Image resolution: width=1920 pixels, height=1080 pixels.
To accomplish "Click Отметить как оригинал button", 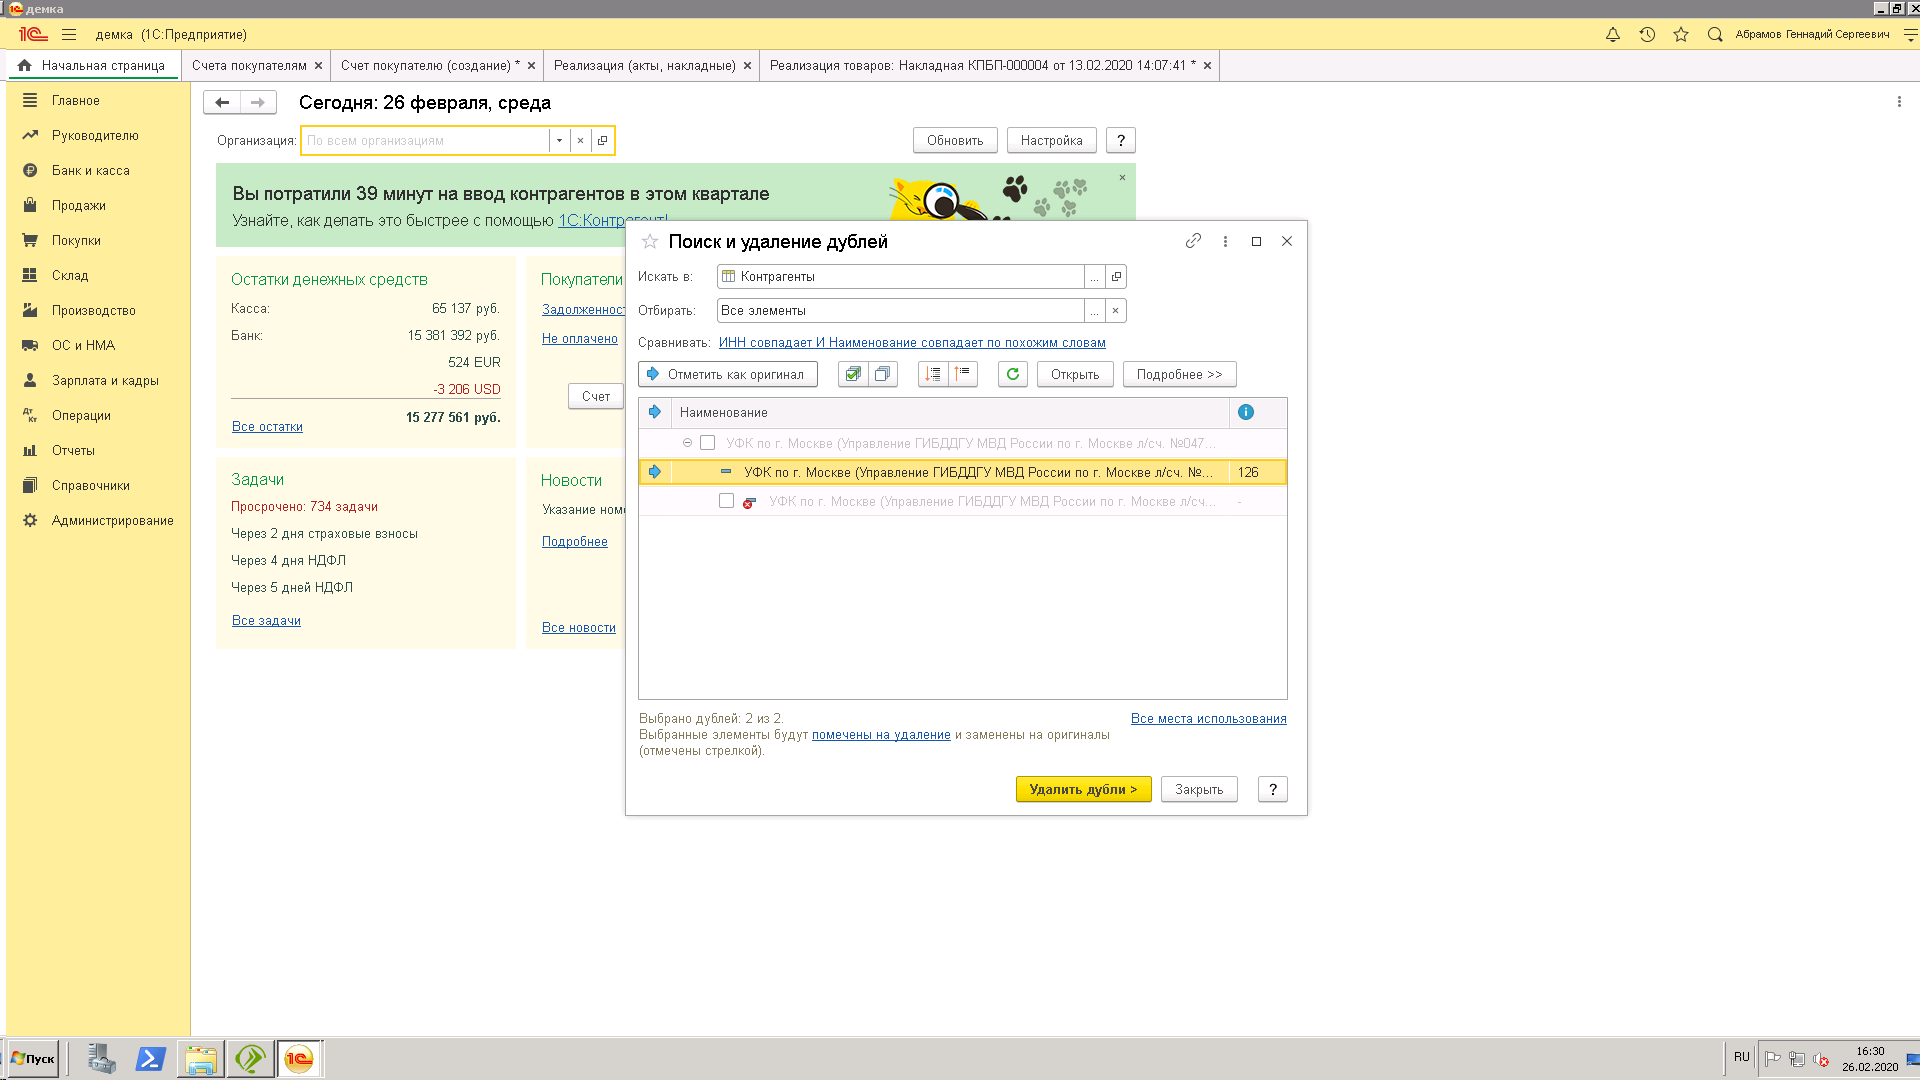I will tap(728, 374).
